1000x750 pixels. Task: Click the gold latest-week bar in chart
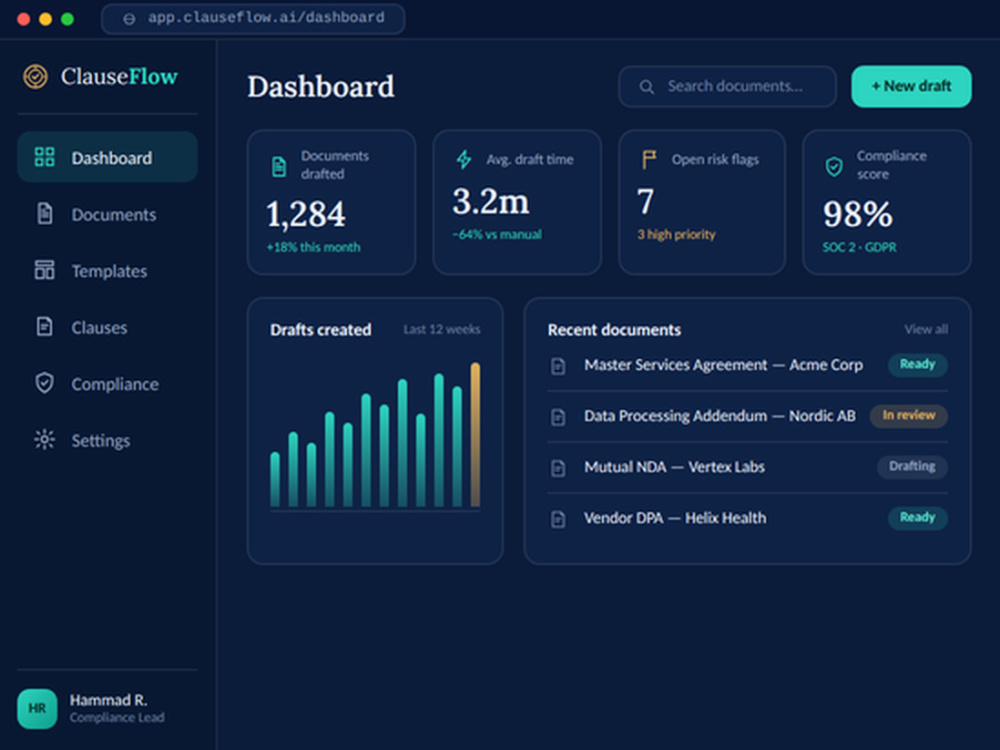click(x=475, y=434)
